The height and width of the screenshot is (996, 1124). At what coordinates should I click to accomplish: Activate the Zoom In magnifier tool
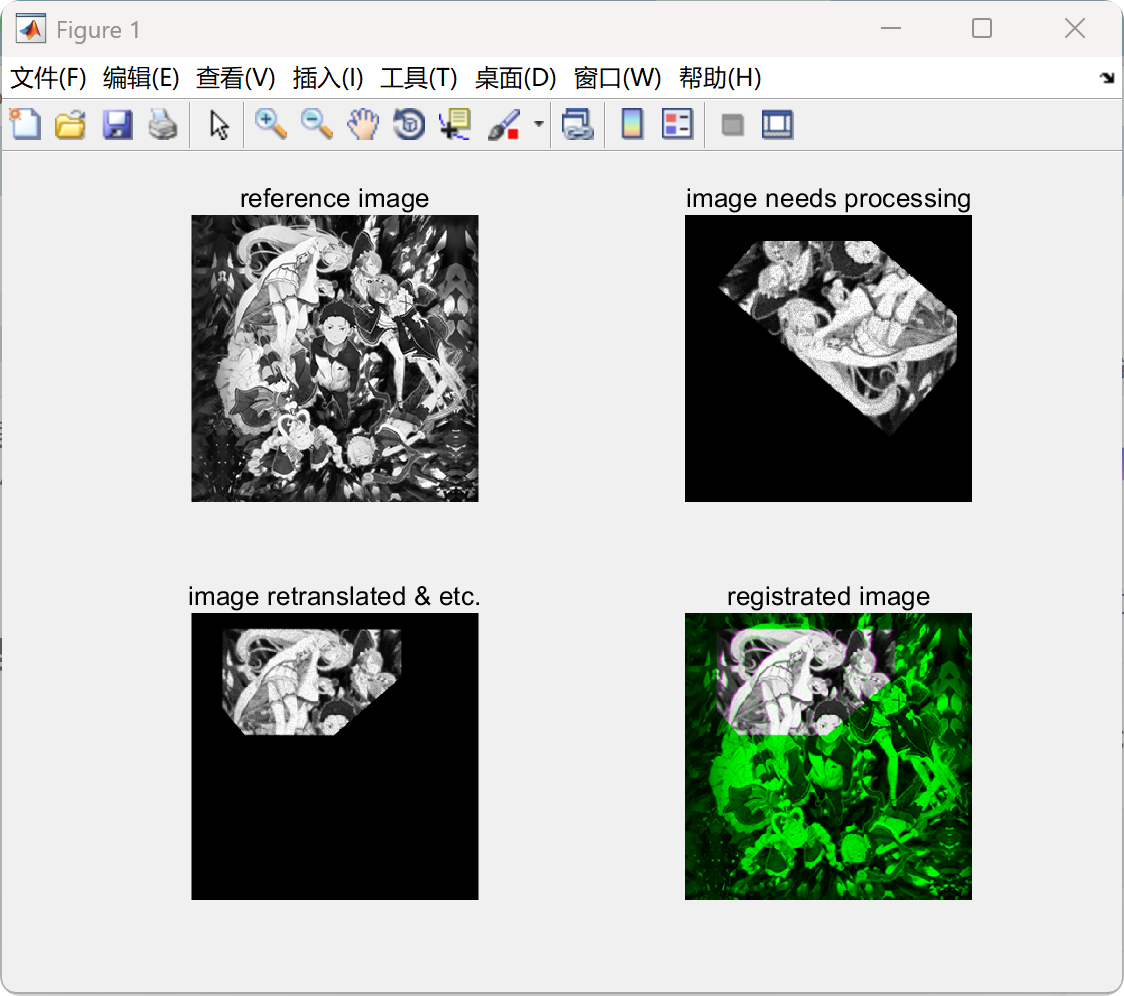pyautogui.click(x=271, y=125)
